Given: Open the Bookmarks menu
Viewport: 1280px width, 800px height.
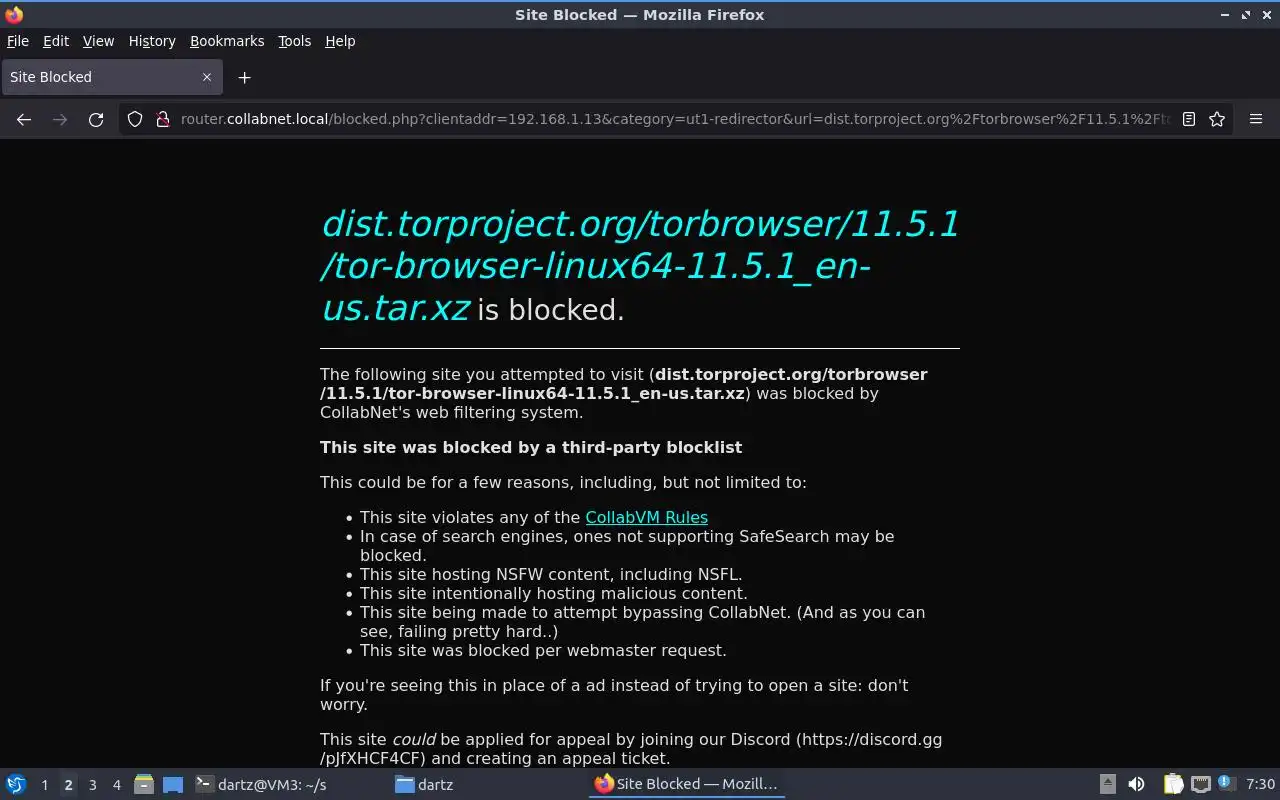Looking at the screenshot, I should (x=227, y=41).
